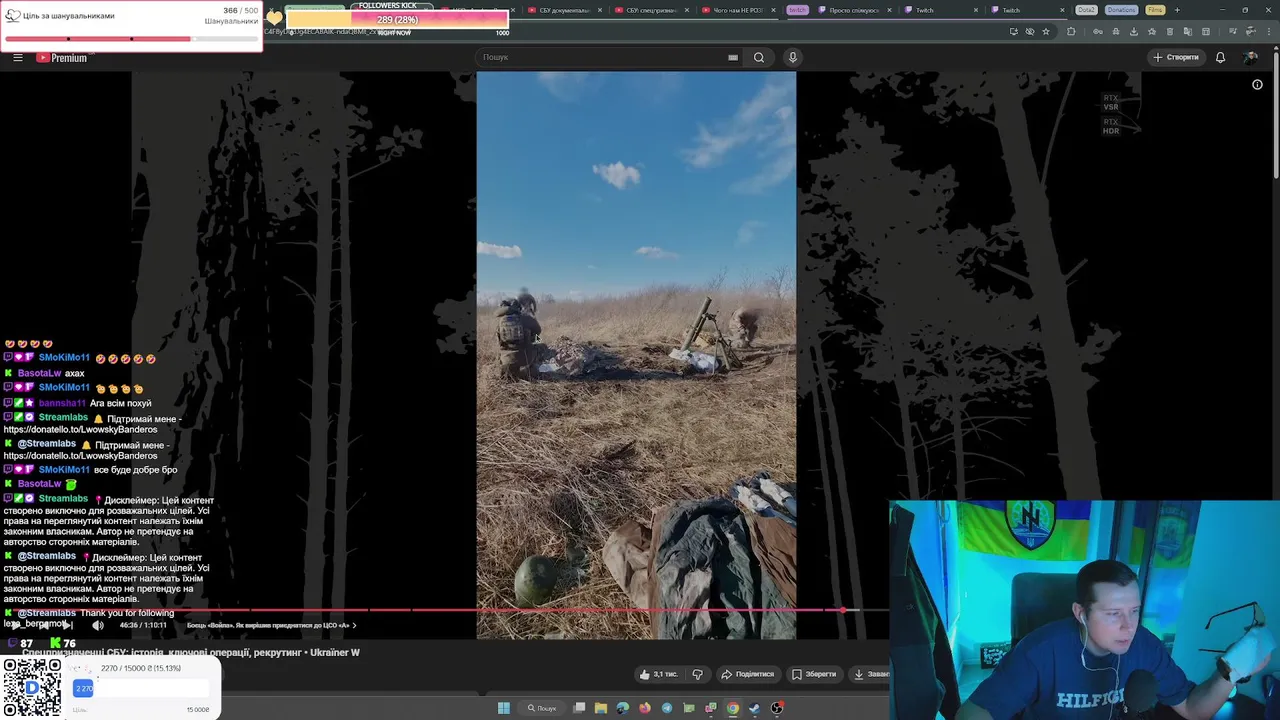Dislike the video
The height and width of the screenshot is (720, 1280).
coord(697,674)
